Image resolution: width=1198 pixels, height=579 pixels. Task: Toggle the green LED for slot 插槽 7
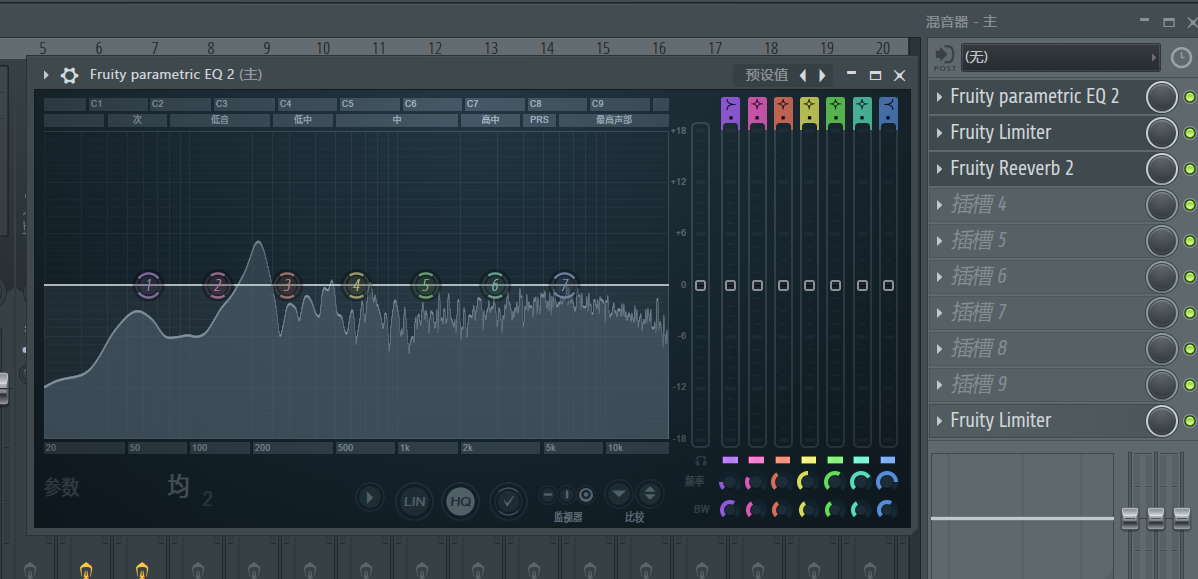(x=1190, y=313)
